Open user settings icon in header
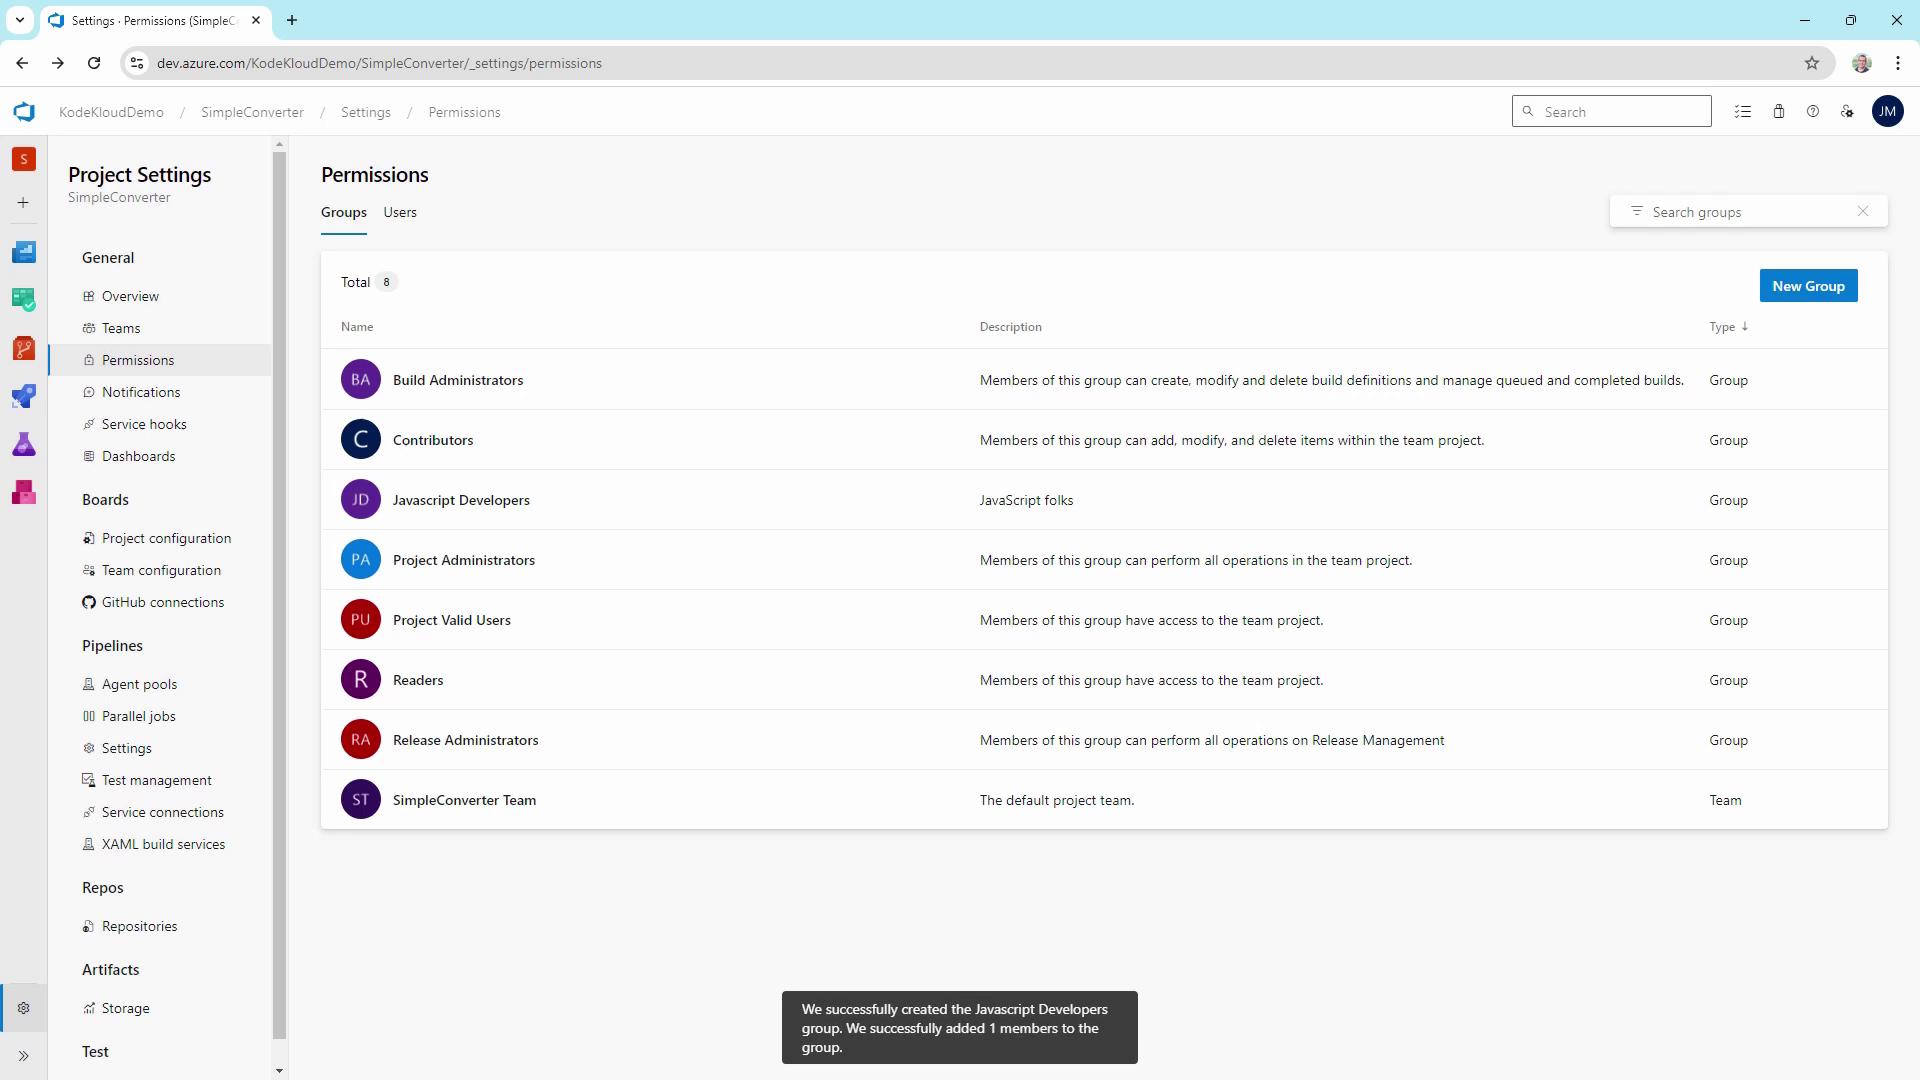This screenshot has width=1920, height=1080. [1847, 112]
